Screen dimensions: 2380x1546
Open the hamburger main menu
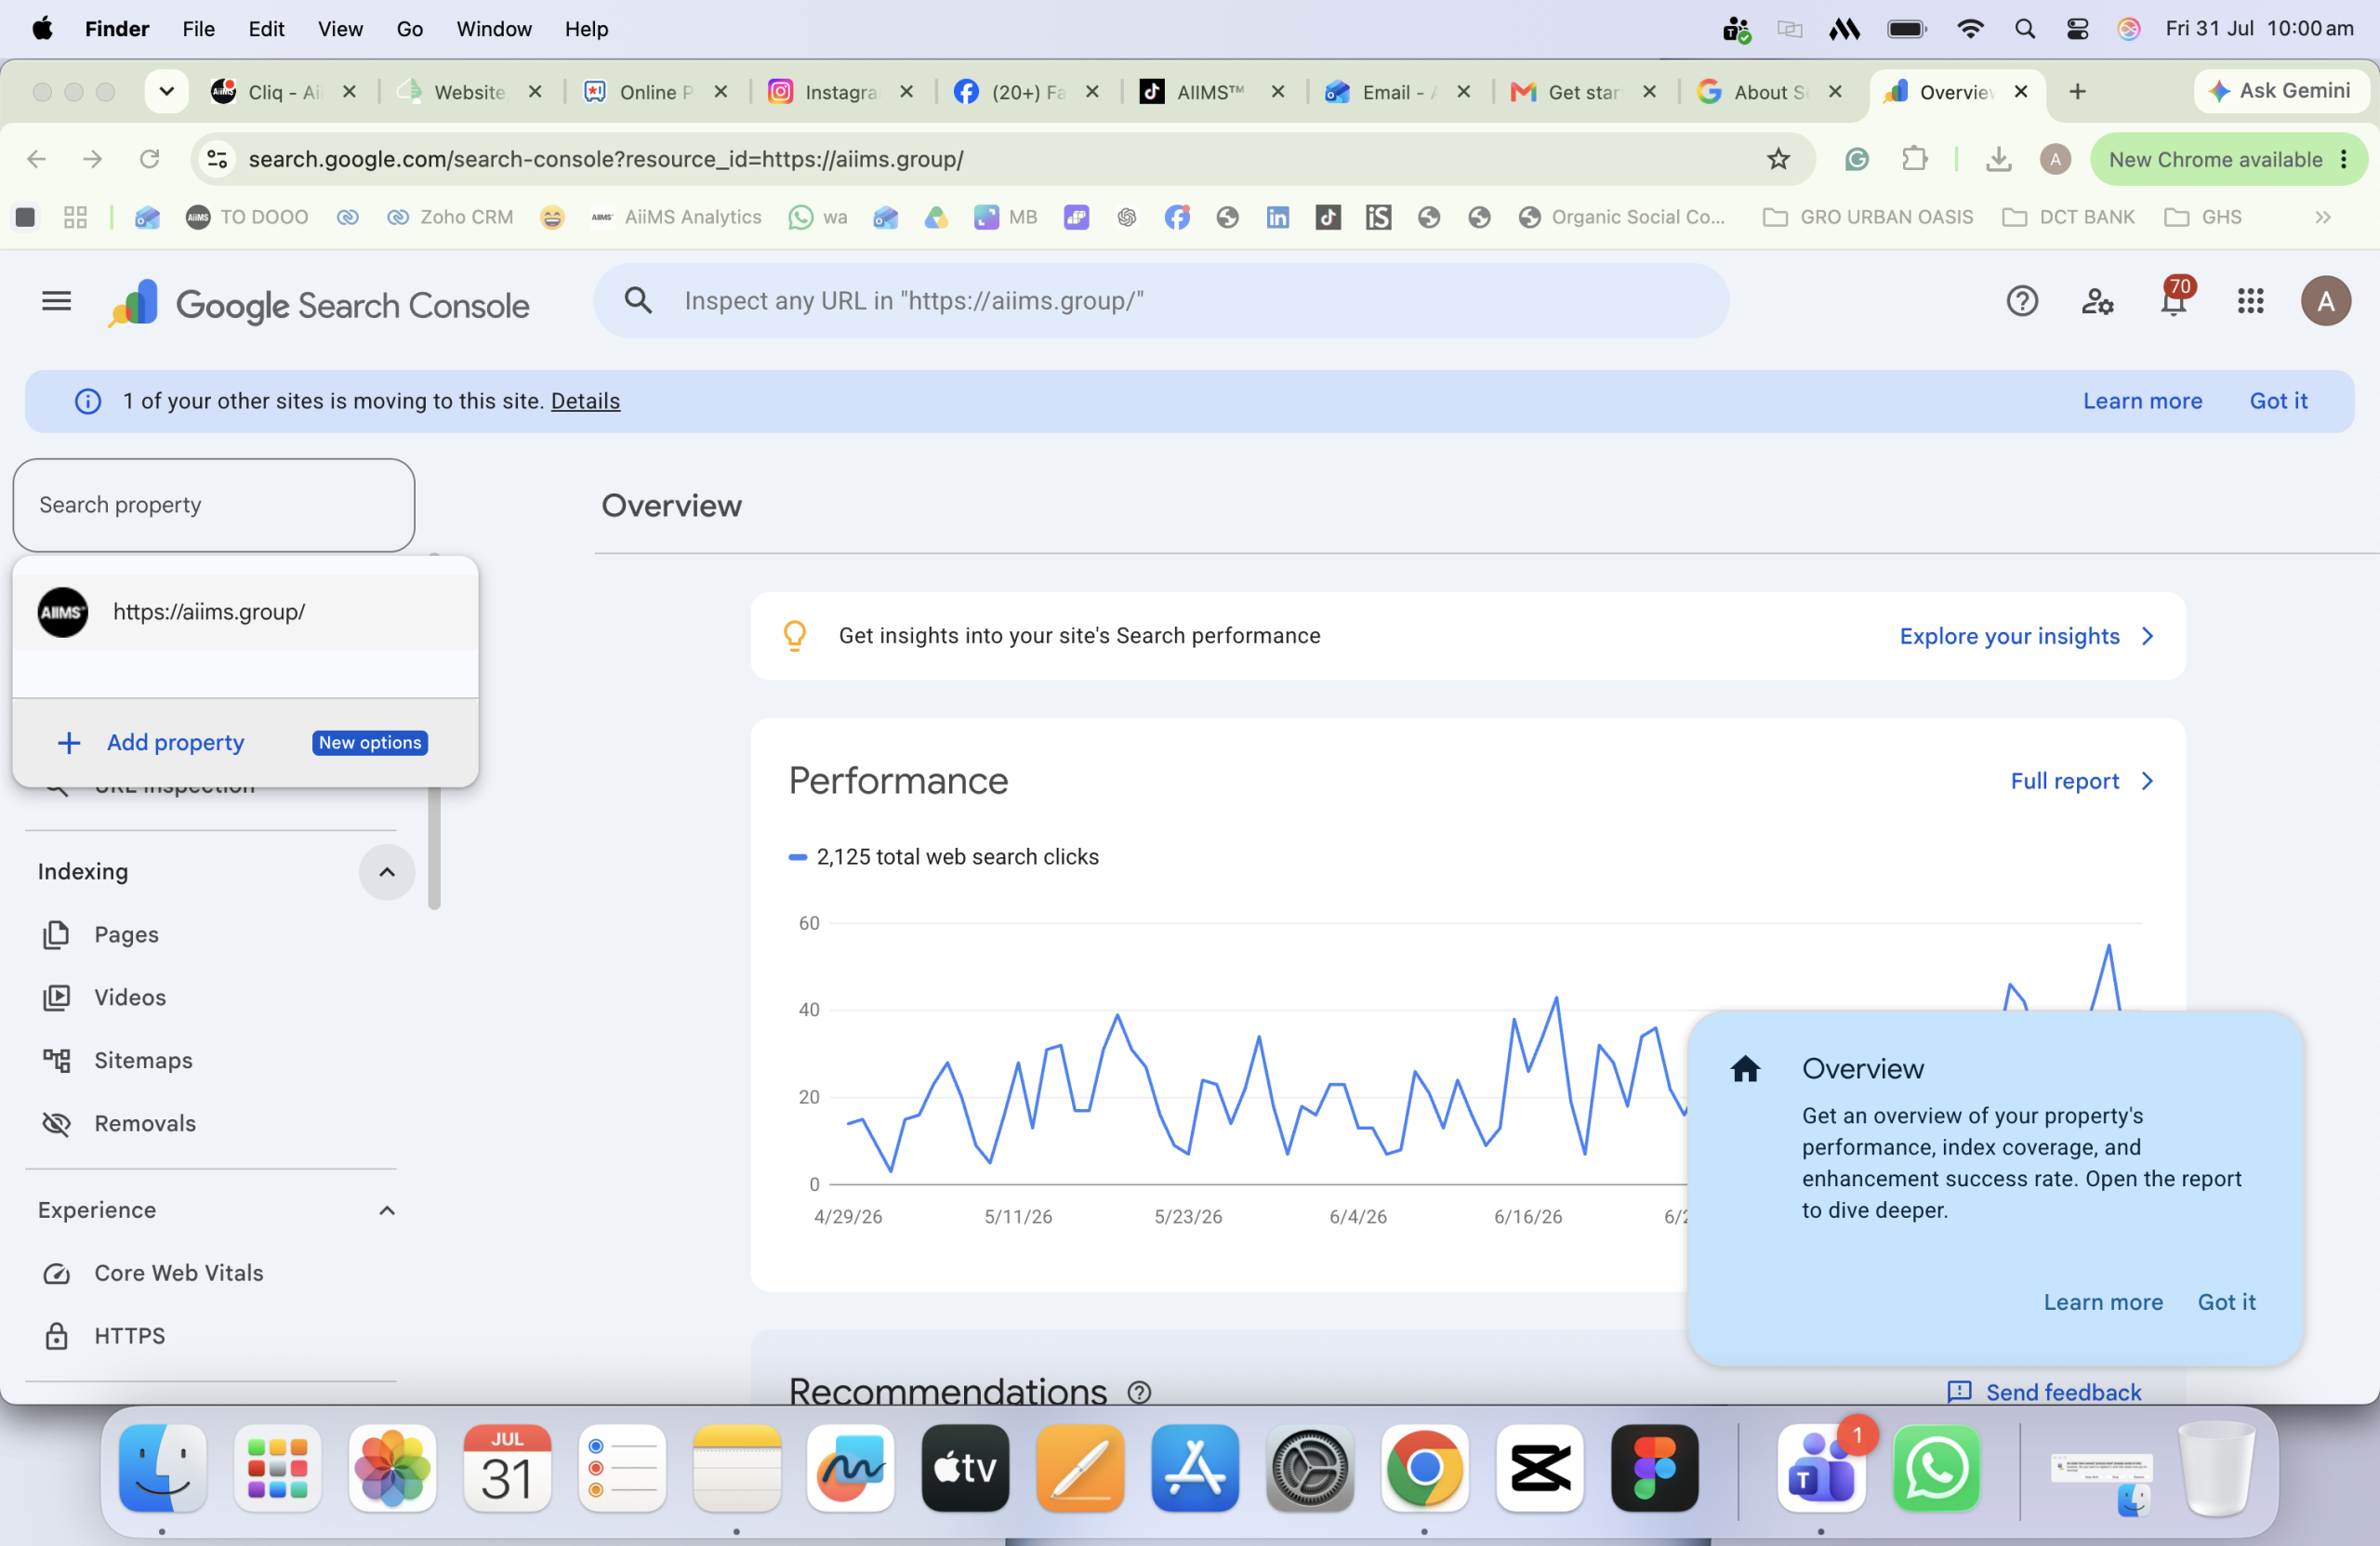tap(57, 301)
